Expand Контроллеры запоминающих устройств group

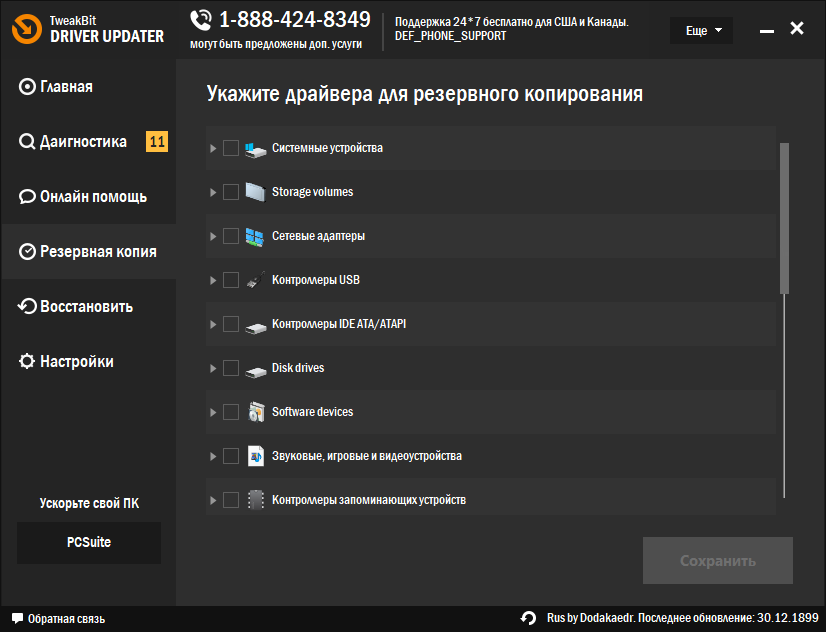pyautogui.click(x=213, y=500)
